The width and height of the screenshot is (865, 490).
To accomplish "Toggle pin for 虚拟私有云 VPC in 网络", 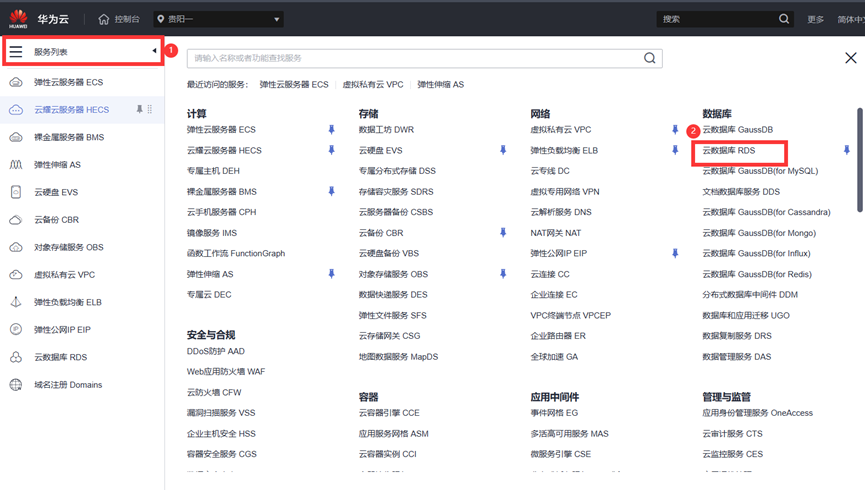I will pyautogui.click(x=675, y=130).
